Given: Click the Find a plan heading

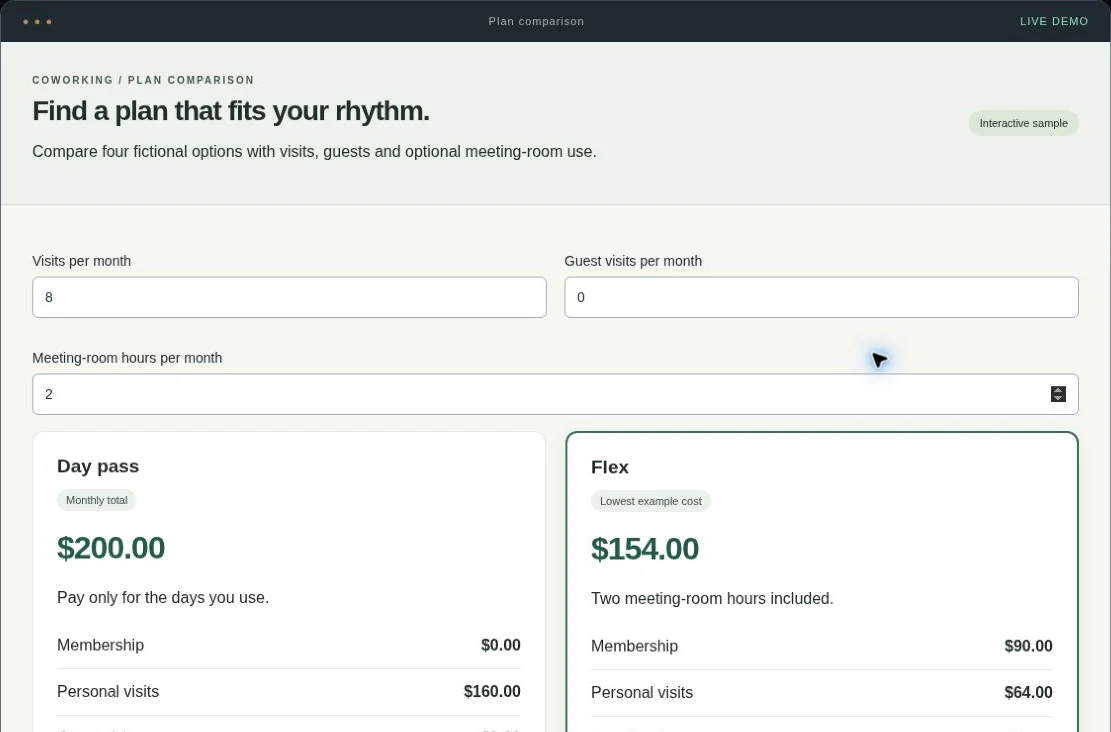Looking at the screenshot, I should pos(231,111).
